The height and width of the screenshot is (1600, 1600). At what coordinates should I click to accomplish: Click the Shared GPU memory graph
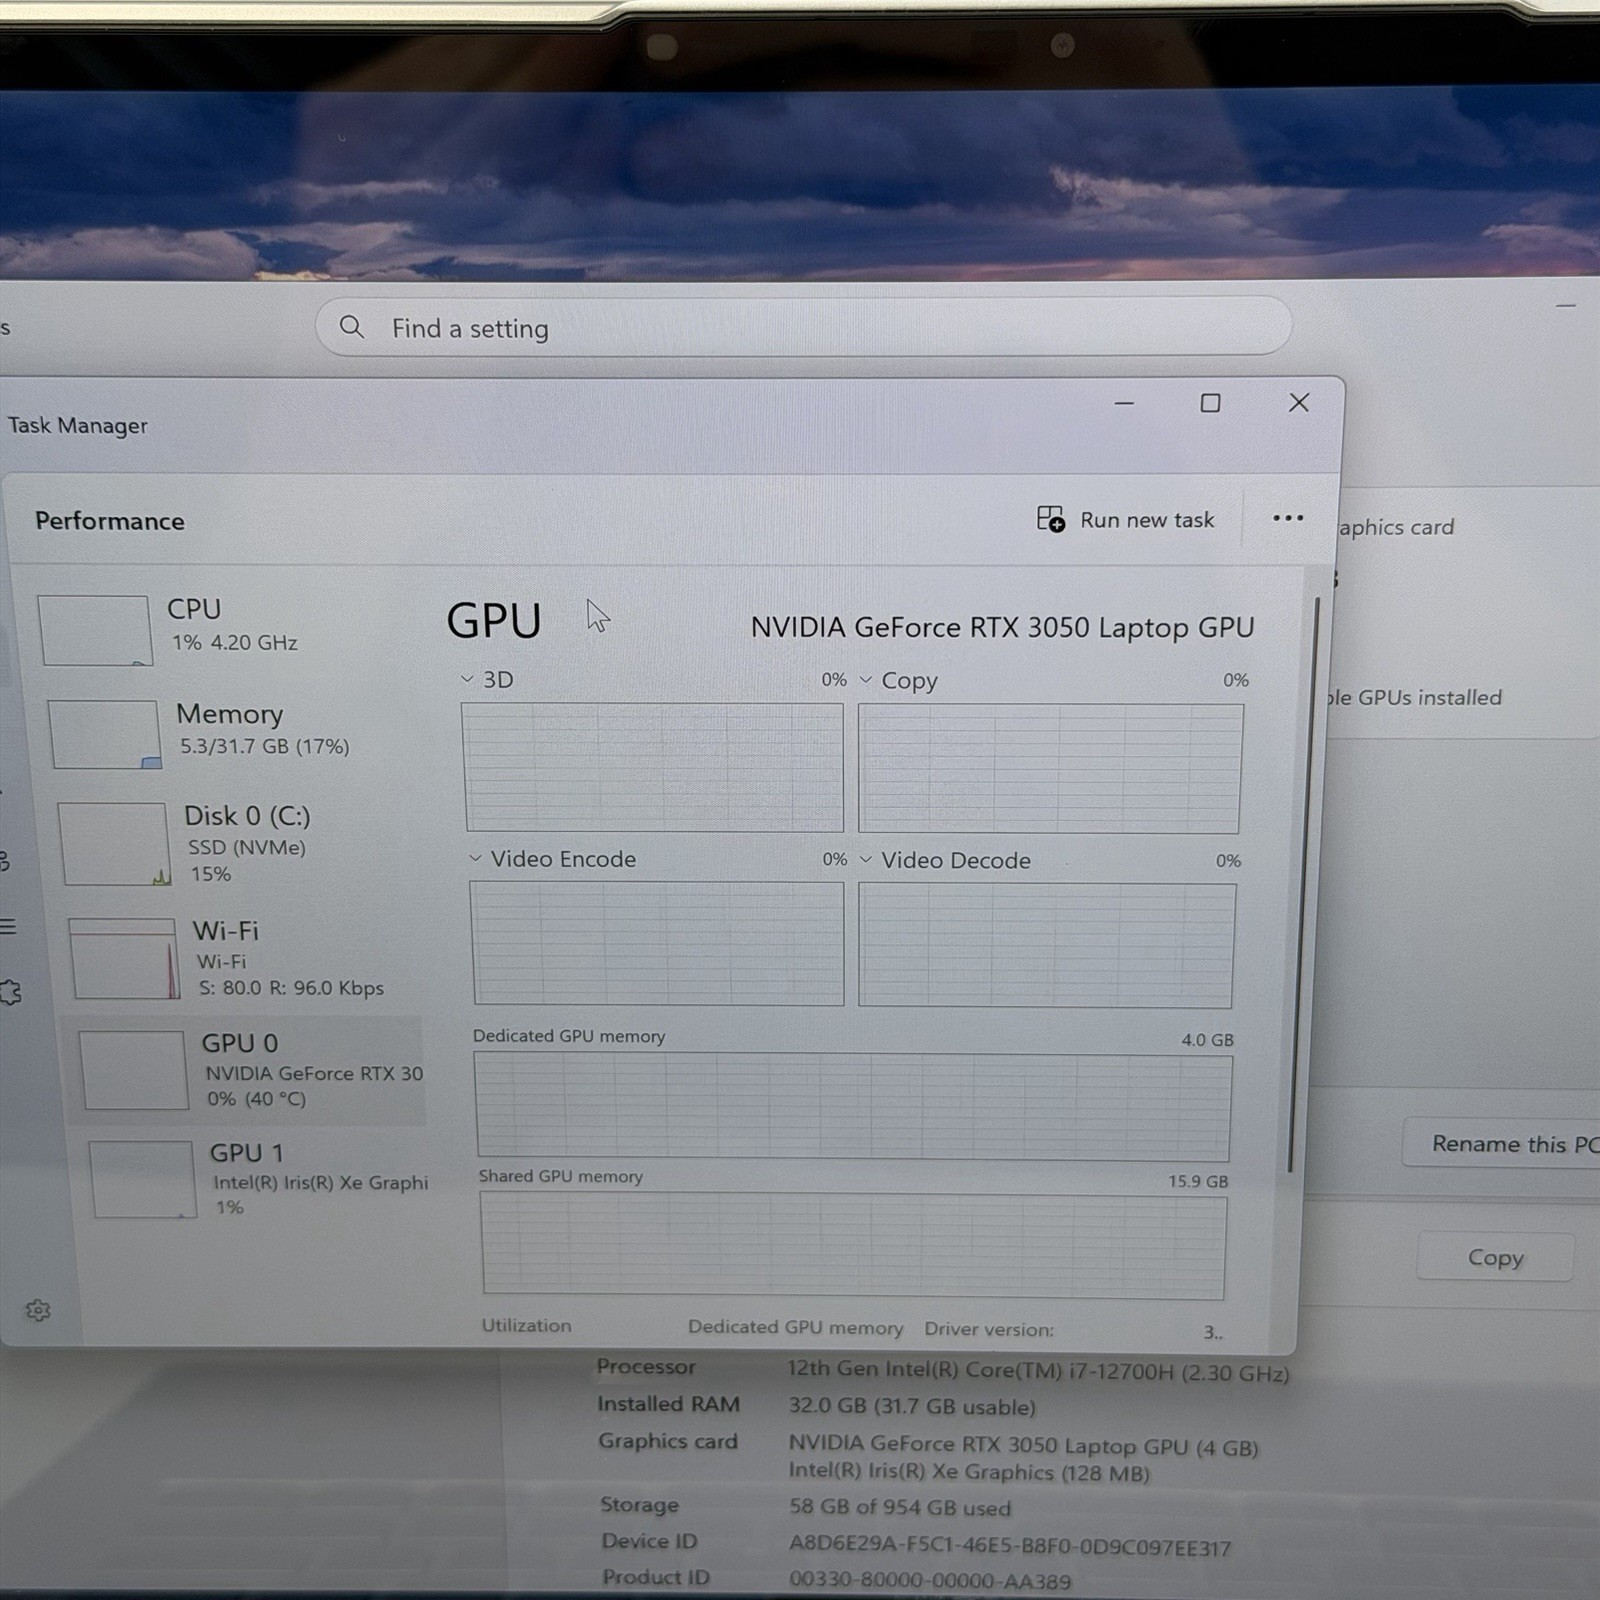[853, 1245]
